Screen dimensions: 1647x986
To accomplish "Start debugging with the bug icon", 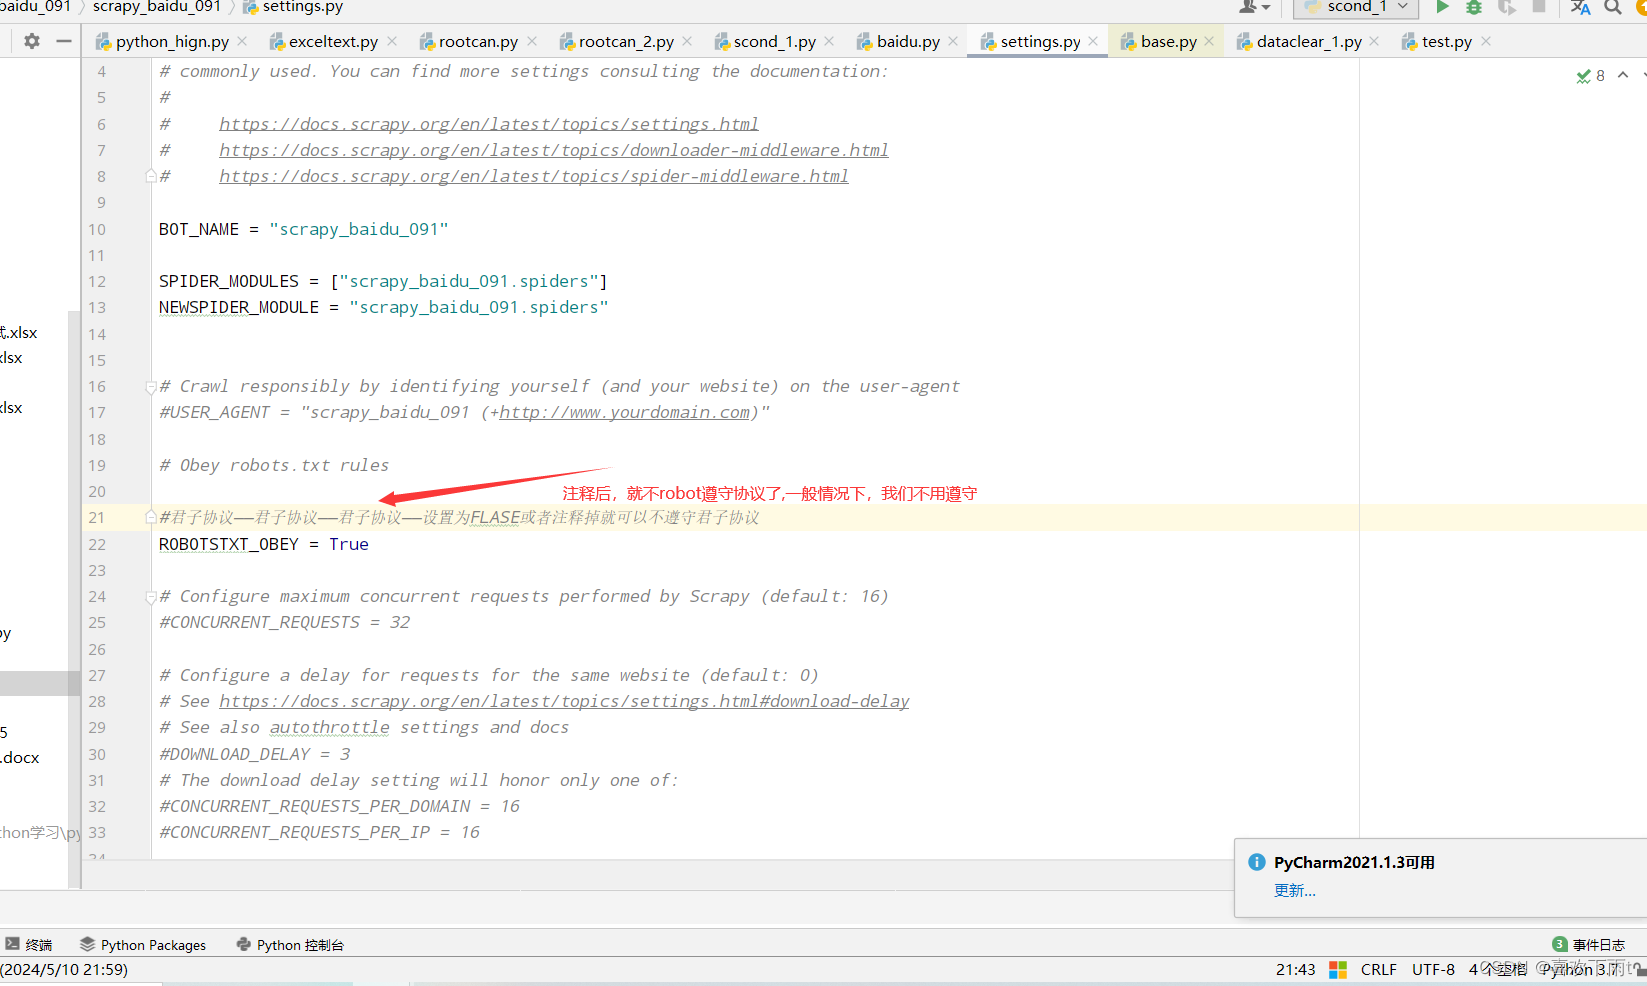I will pyautogui.click(x=1474, y=7).
